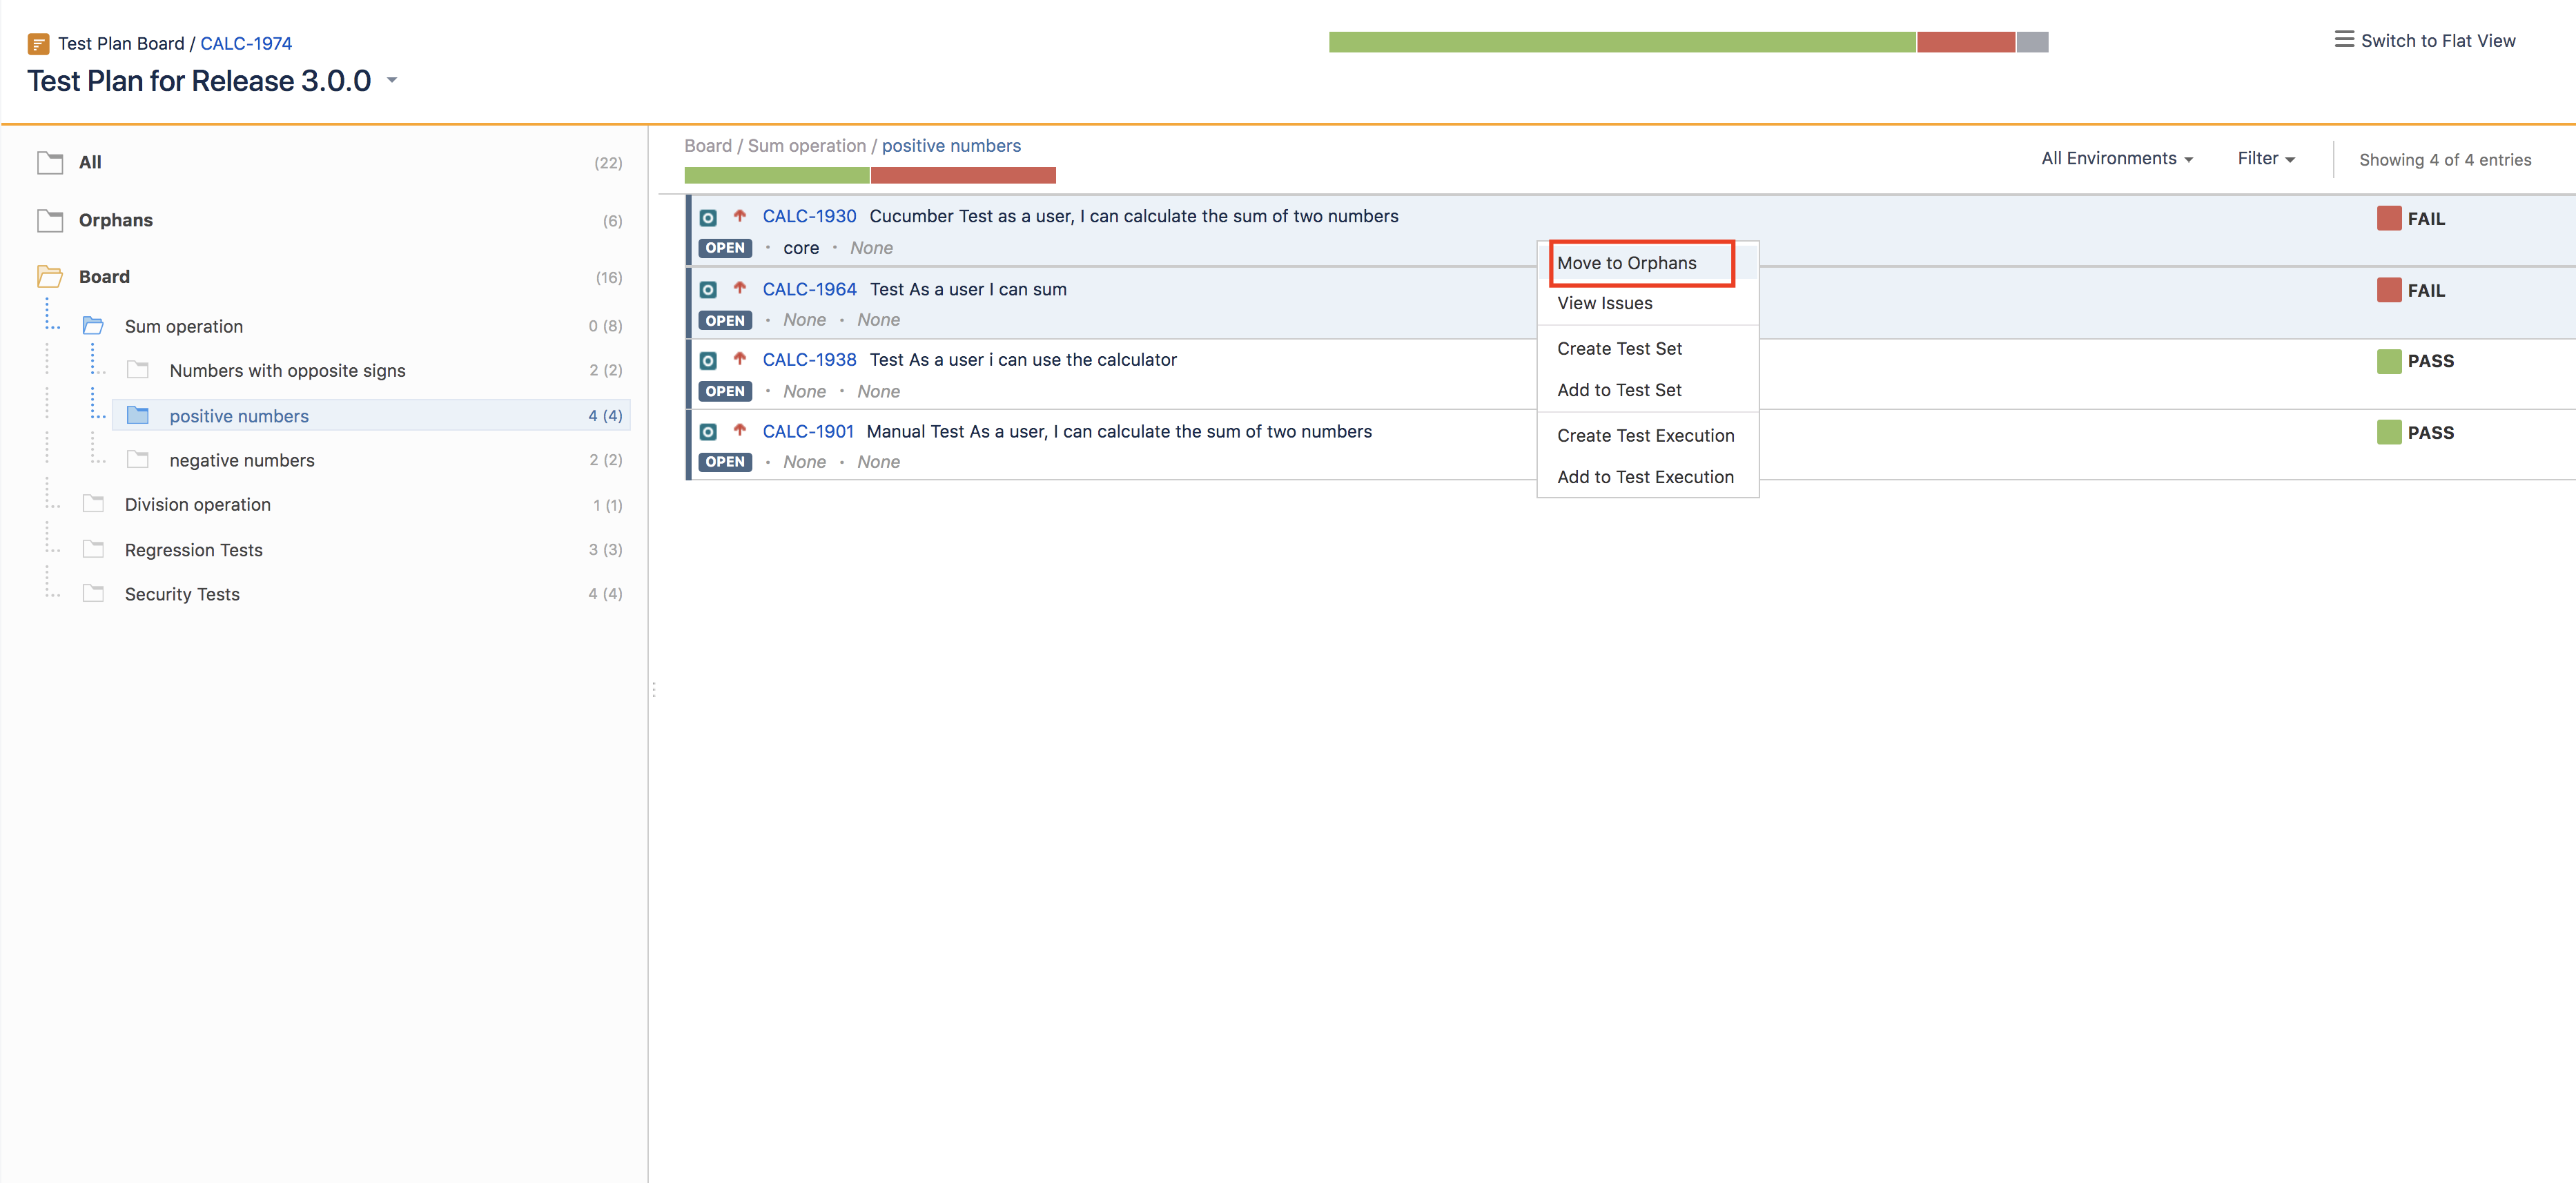Click the positive numbers breadcrumb link
Screen dimensions: 2576x1183
[951, 146]
